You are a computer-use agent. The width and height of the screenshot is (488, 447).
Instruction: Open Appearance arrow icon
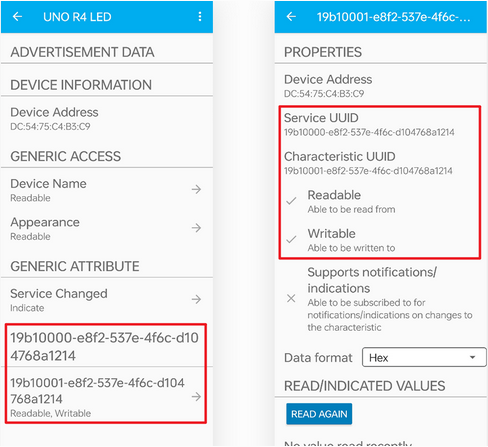[x=196, y=228]
